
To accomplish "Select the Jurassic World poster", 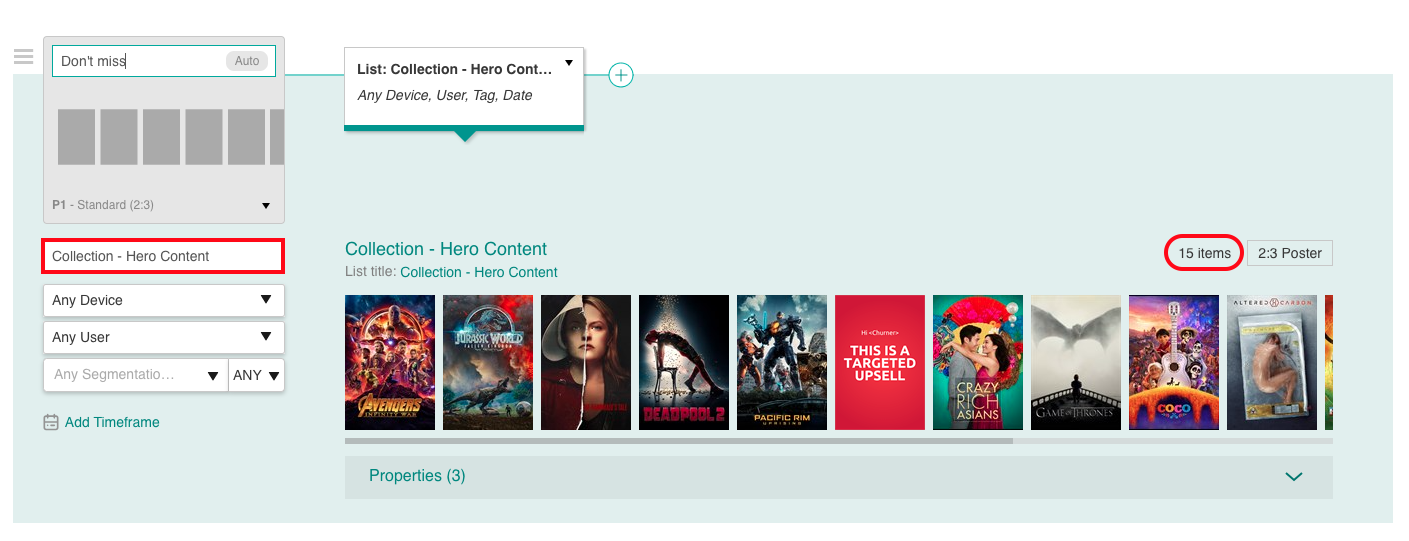I will click(x=488, y=362).
